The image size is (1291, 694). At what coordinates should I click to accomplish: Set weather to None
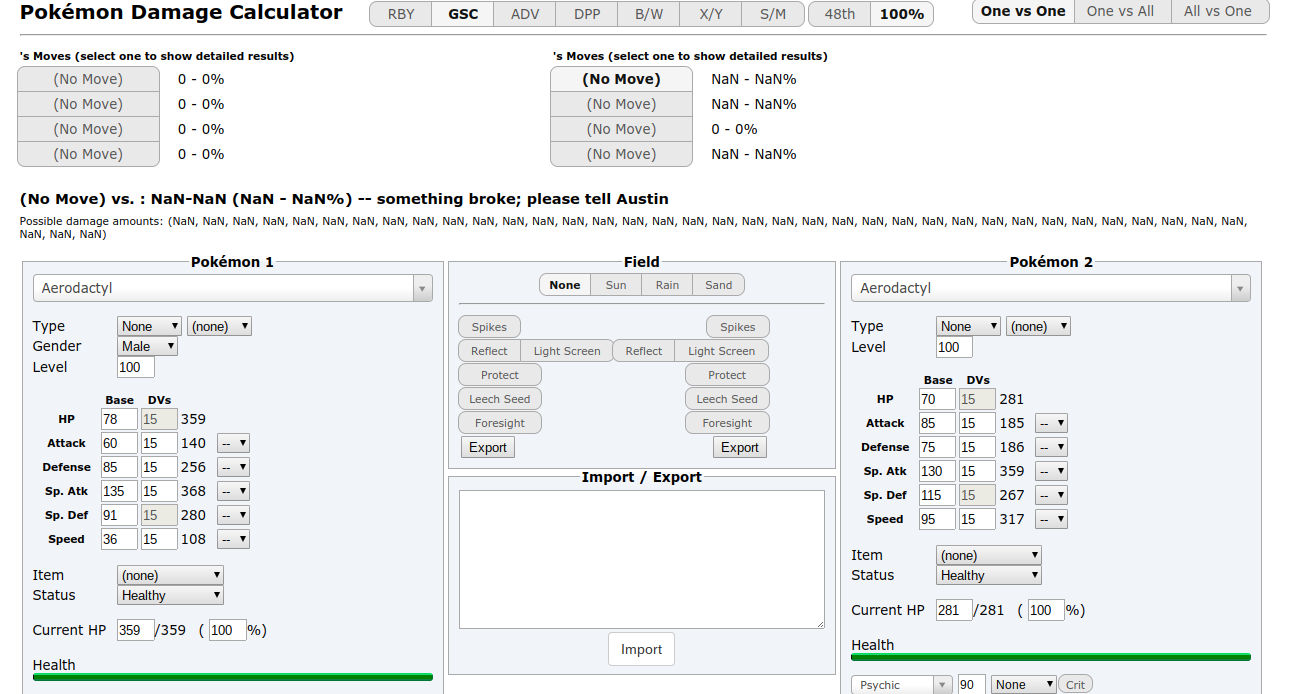[x=565, y=285]
